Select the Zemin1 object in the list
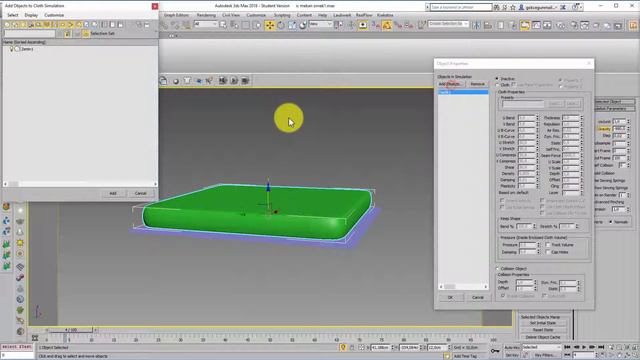Screen dimensions: 640x360 coord(27,49)
